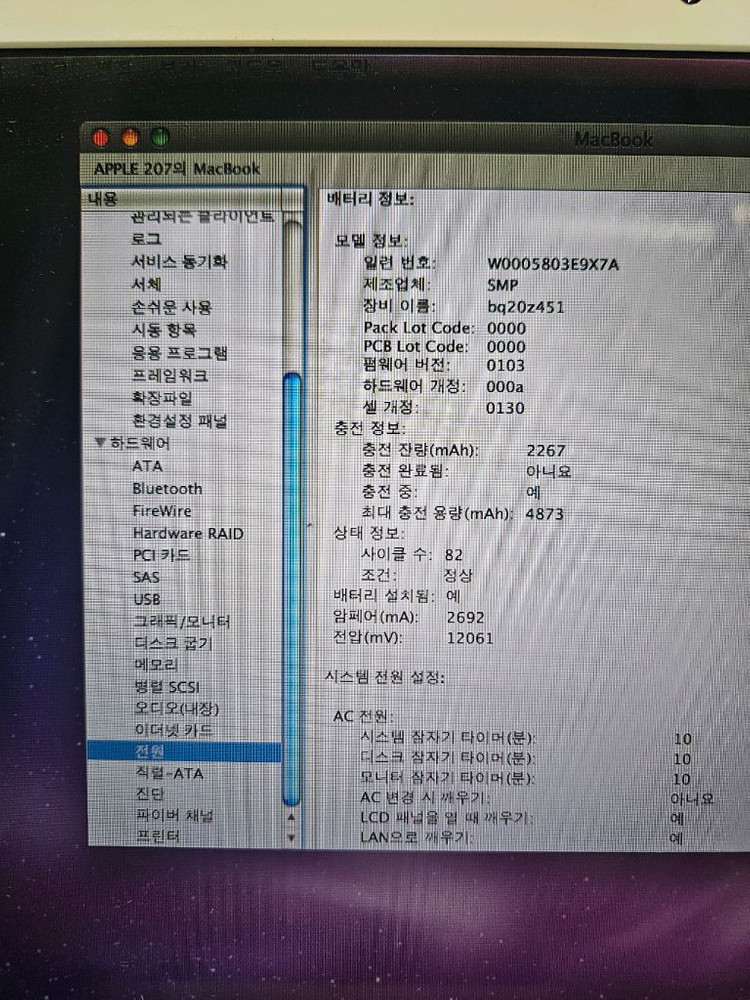Select 프레임워크 entry
This screenshot has height=1000, width=750.
coord(170,375)
